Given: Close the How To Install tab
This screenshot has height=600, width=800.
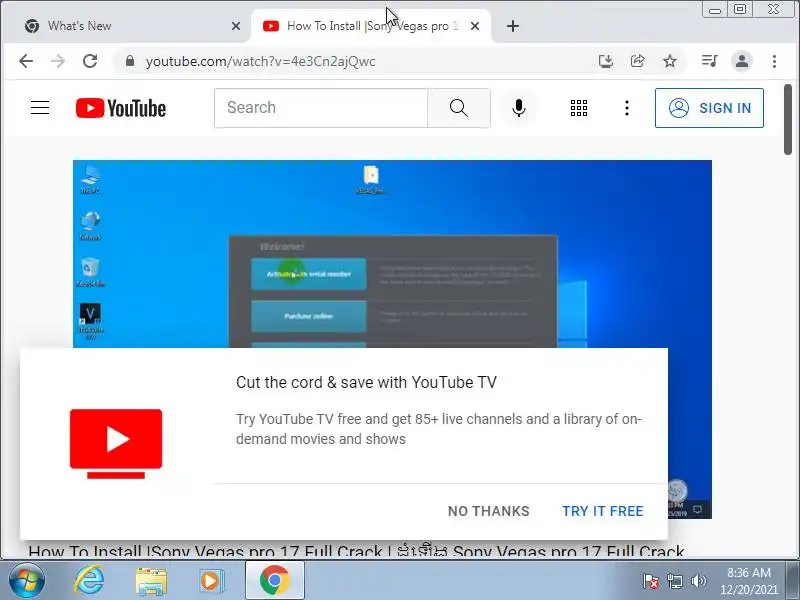Looking at the screenshot, I should point(475,26).
